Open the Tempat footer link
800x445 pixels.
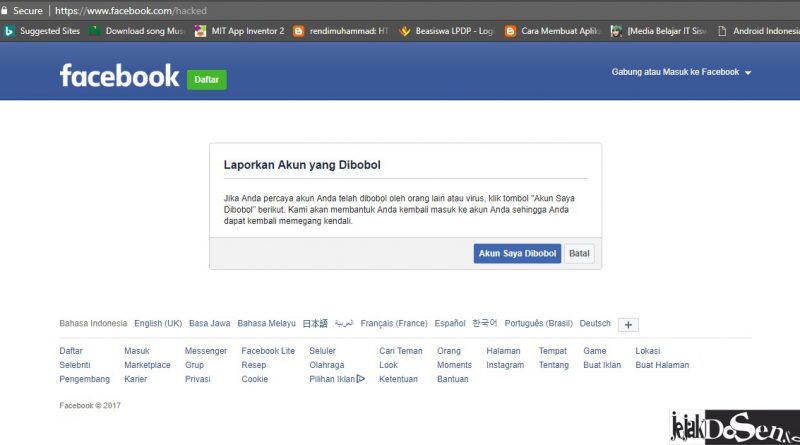[x=553, y=351]
